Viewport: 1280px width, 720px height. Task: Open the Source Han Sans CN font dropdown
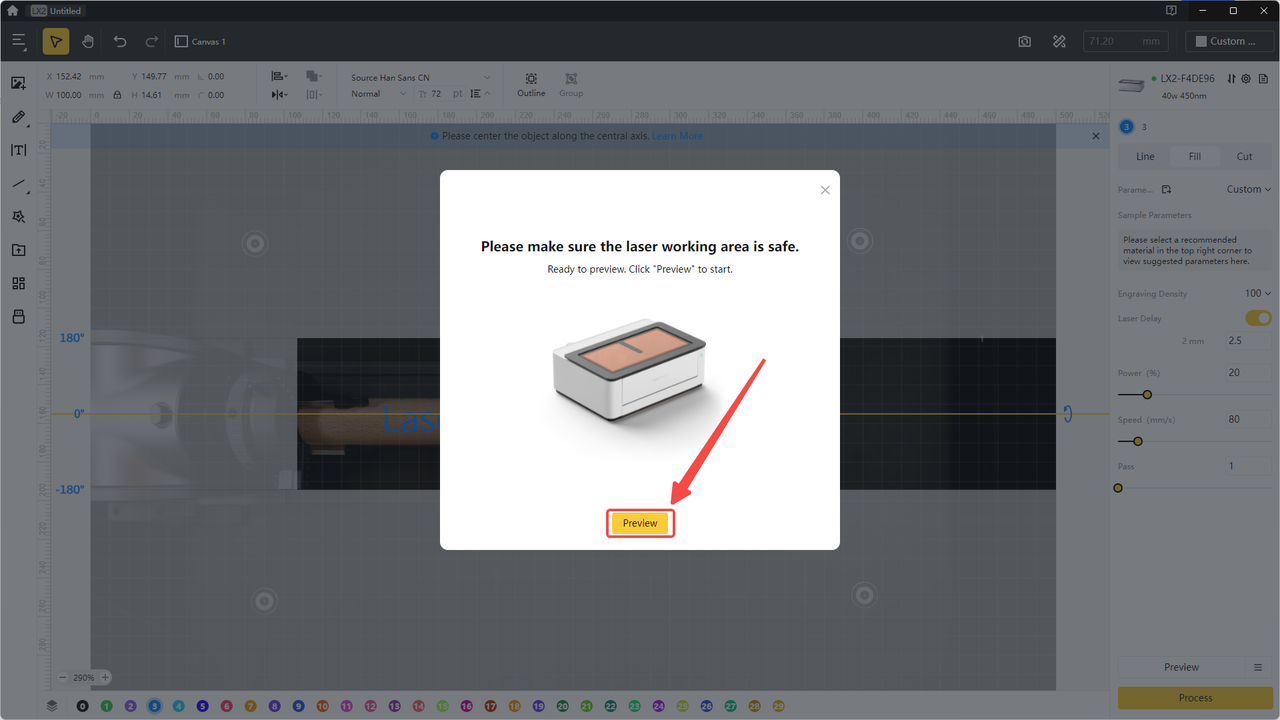420,77
